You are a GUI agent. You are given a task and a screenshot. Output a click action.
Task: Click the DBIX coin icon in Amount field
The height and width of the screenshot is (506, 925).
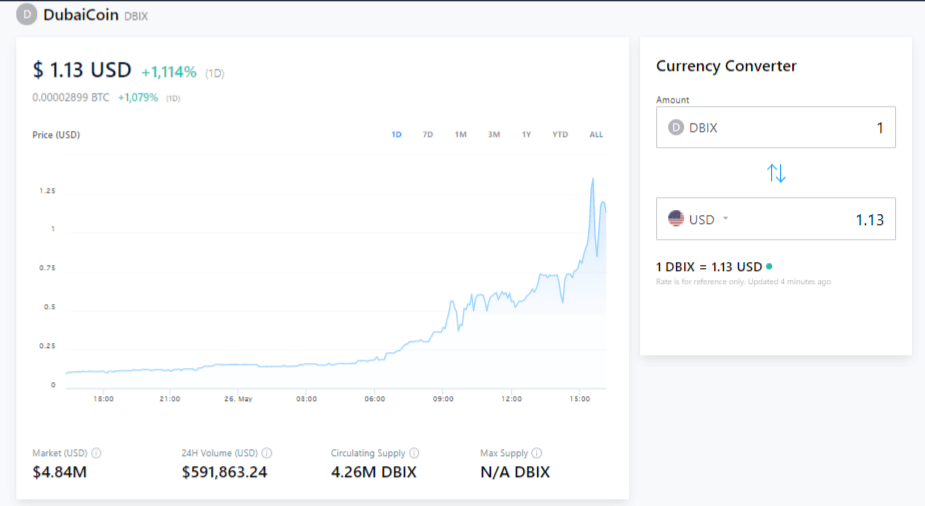tap(675, 127)
